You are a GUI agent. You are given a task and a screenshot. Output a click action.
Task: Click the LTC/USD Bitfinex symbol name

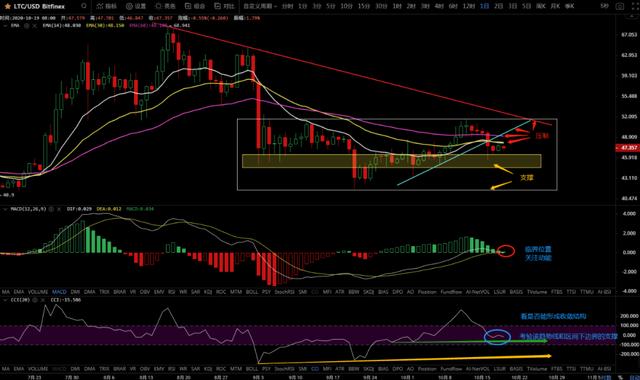click(x=39, y=7)
